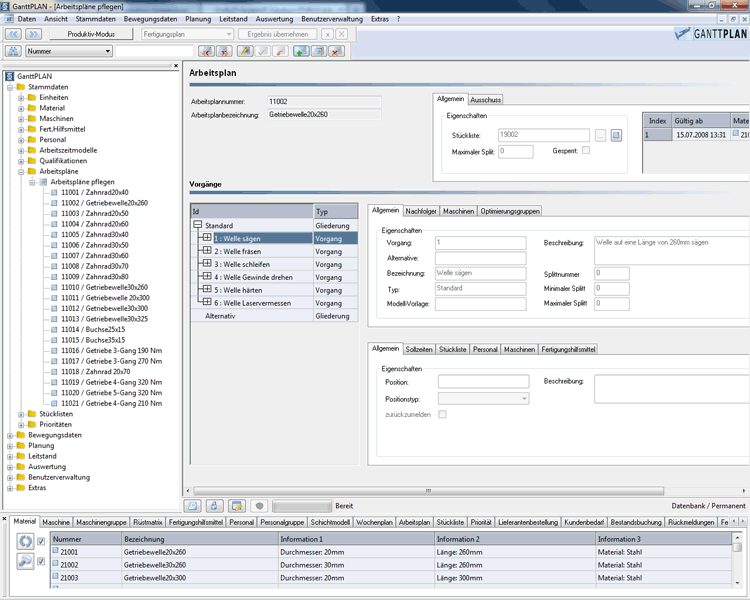Screen dimensions: 750x600
Task: Open the Nummer search field dropdown
Action: pos(108,51)
